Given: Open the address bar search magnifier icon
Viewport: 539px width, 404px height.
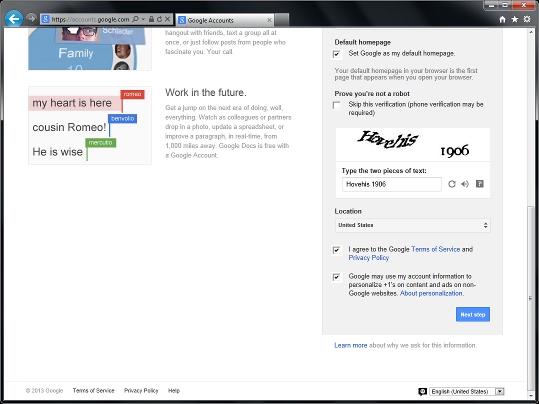Looking at the screenshot, I should (135, 19).
